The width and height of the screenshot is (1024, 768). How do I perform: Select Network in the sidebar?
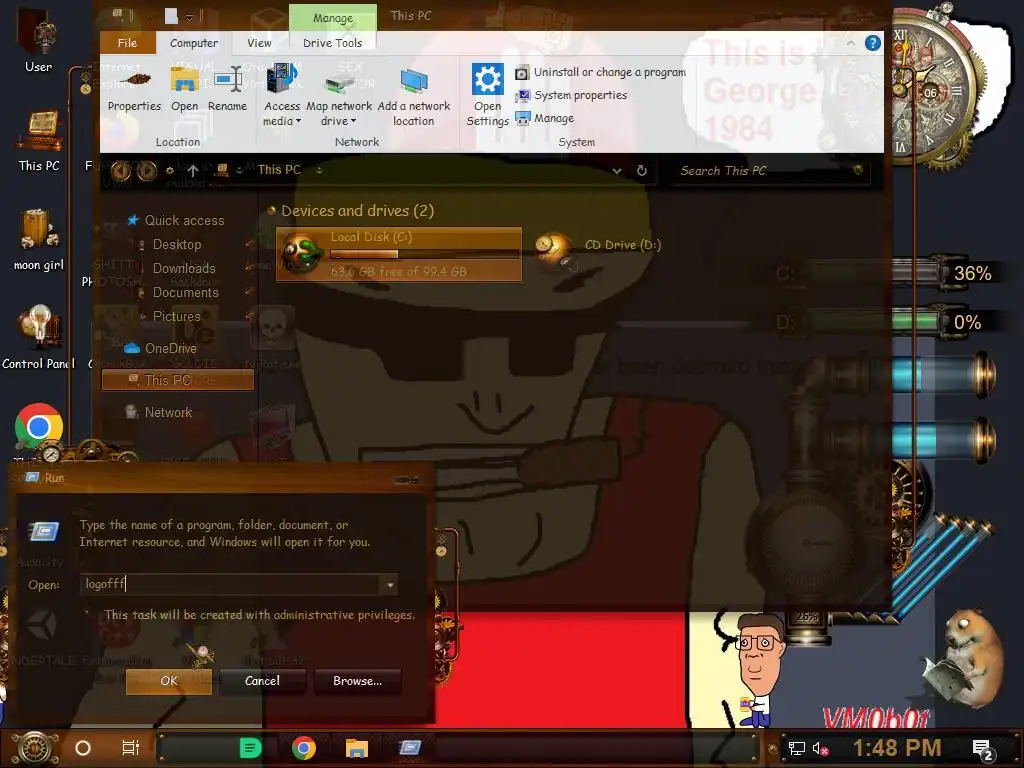pos(168,412)
